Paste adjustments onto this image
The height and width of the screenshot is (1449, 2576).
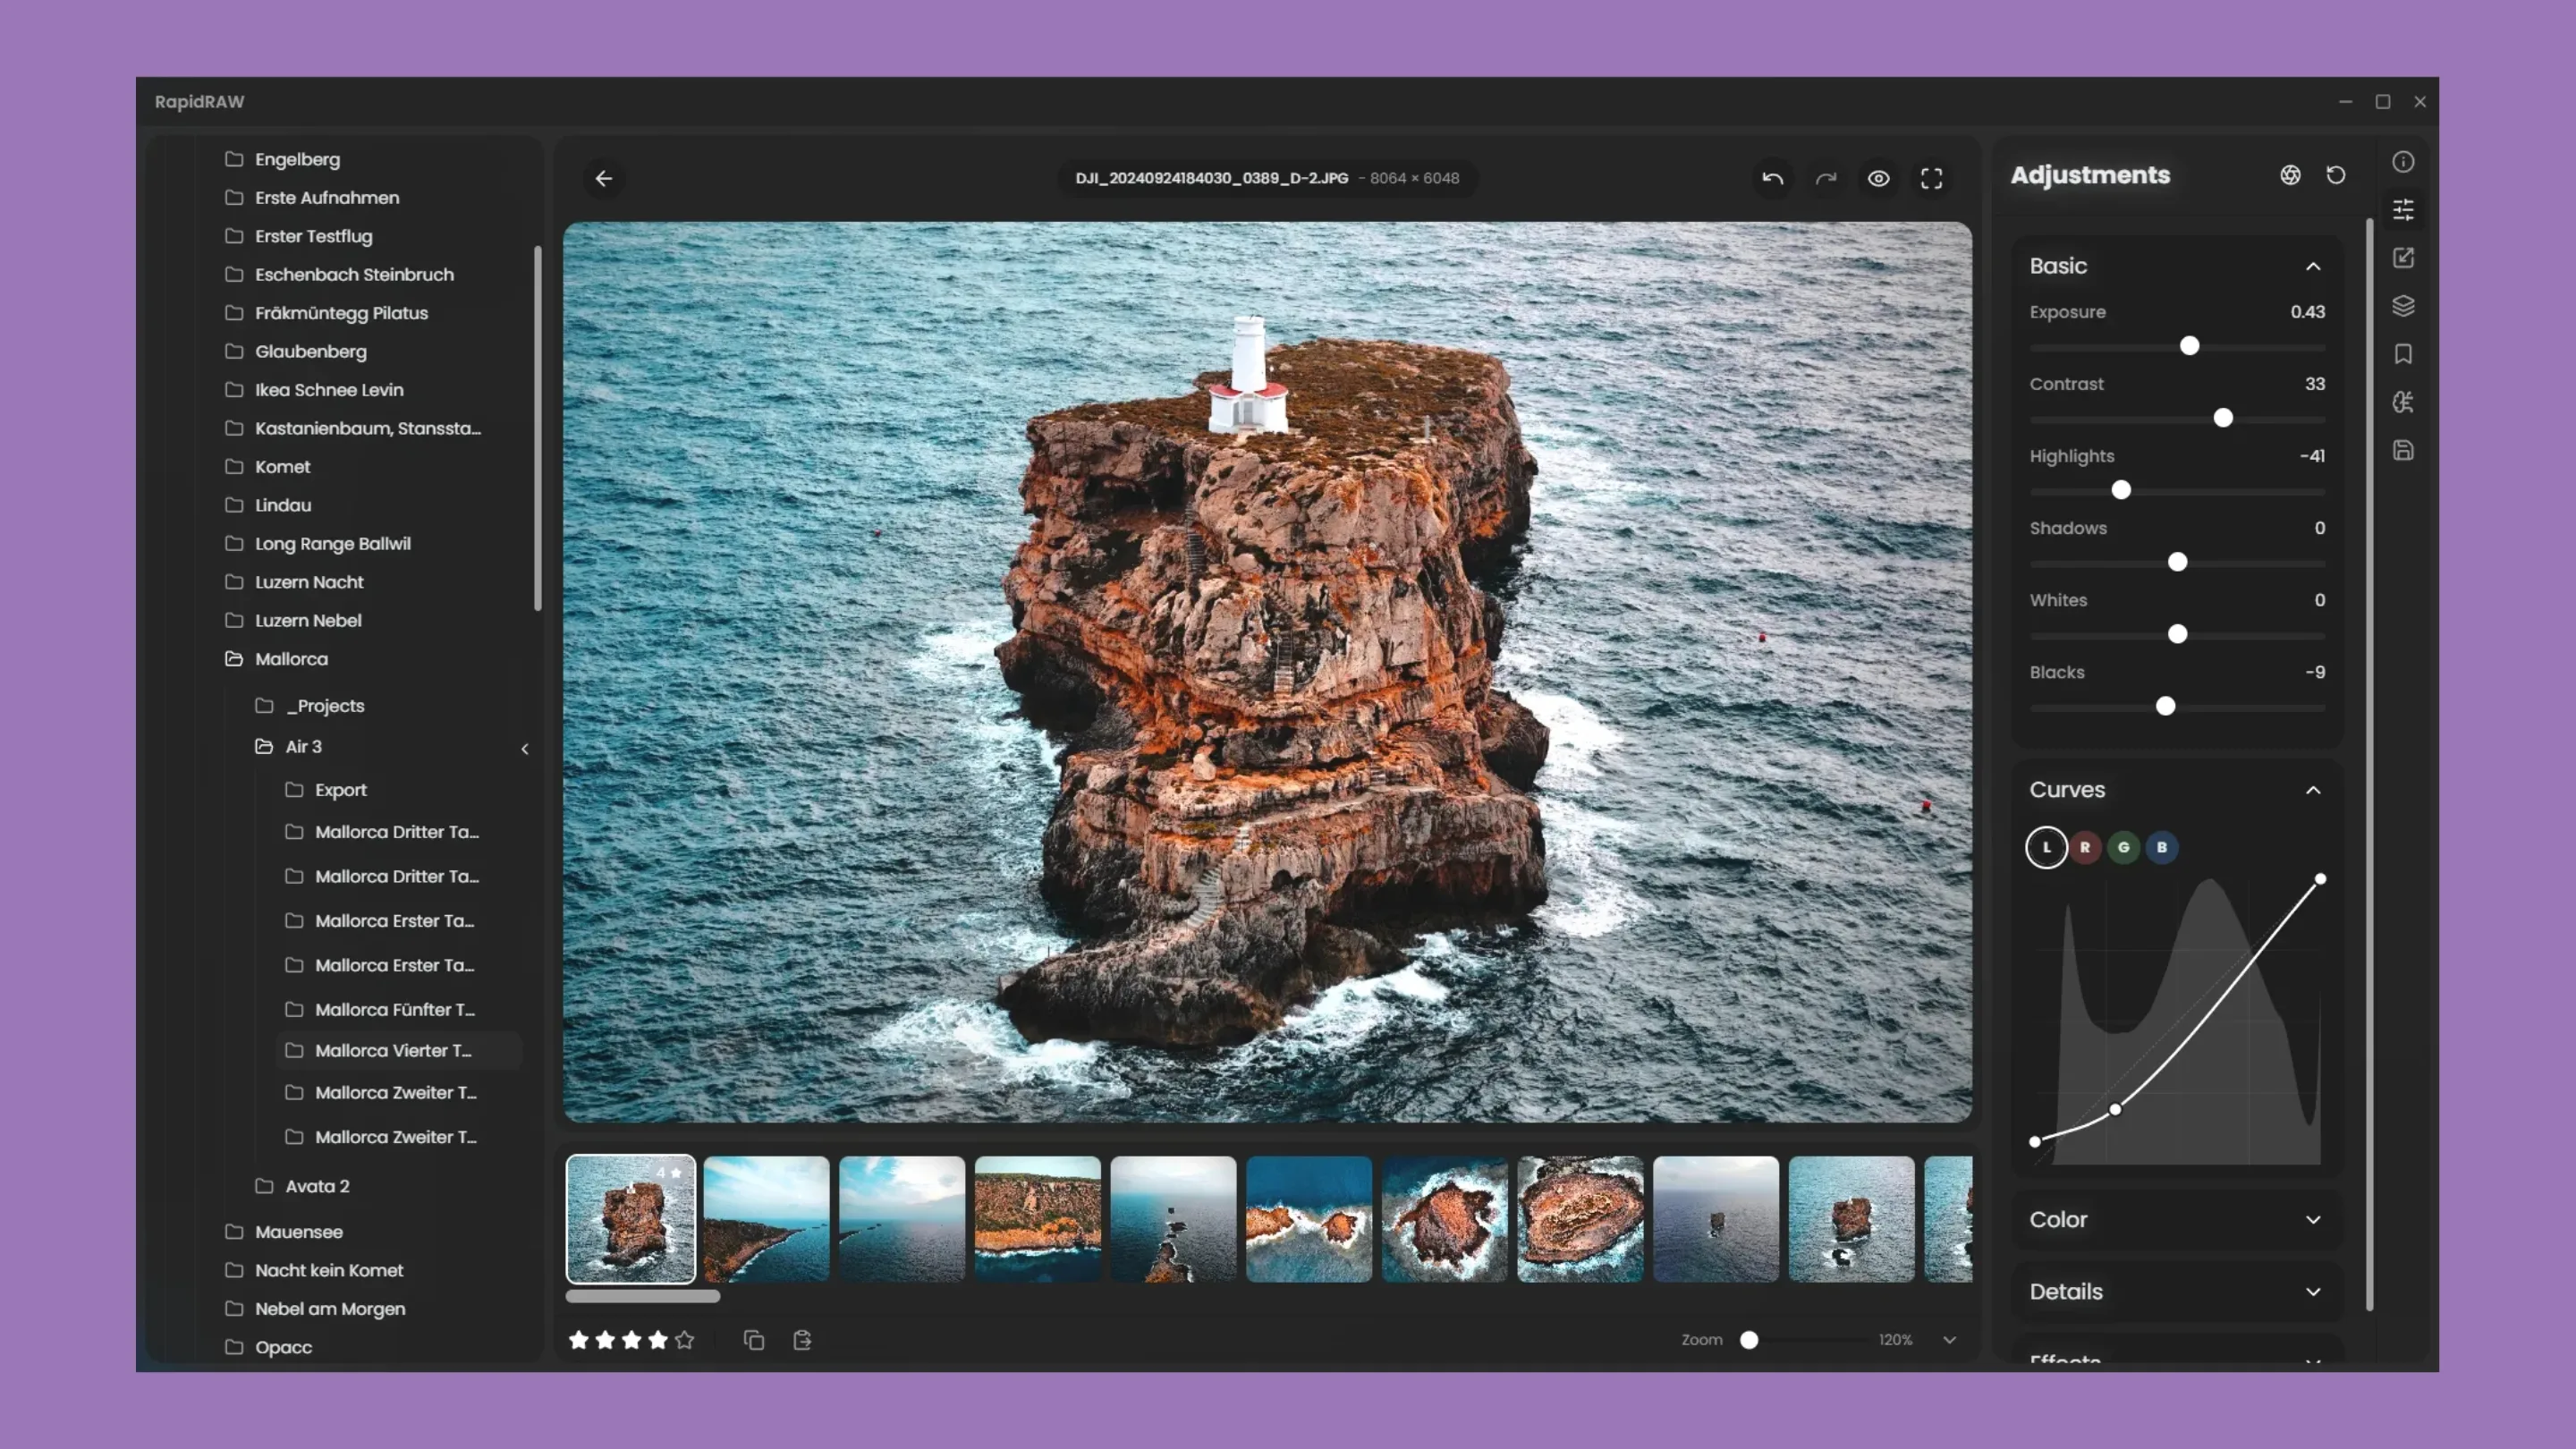tap(802, 1340)
